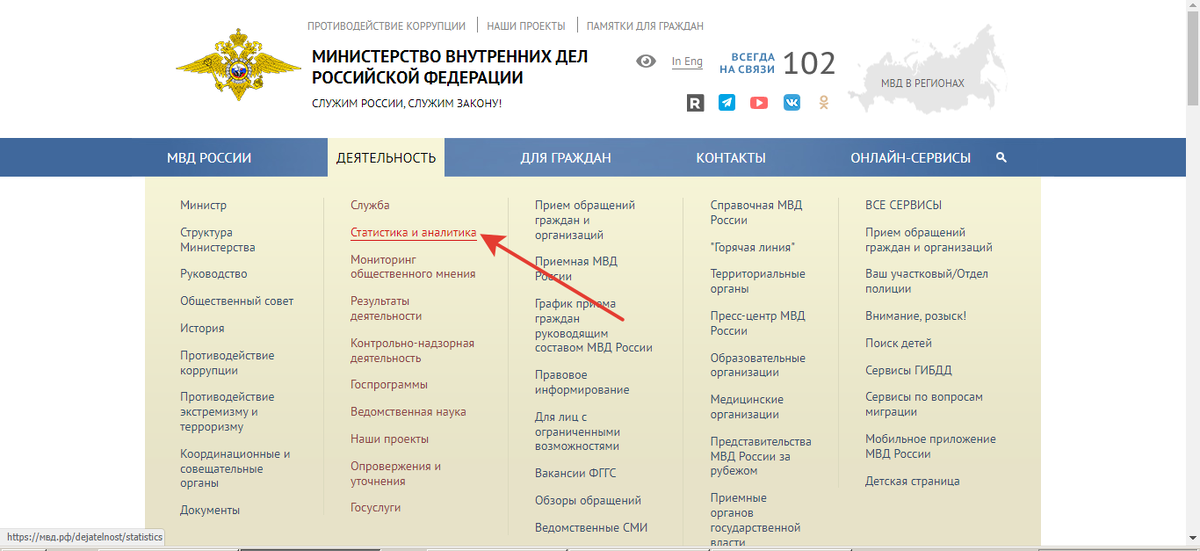Open ПРОТИВОДЕЙСТВИЕ КОРРУПЦИИ top link

(386, 26)
